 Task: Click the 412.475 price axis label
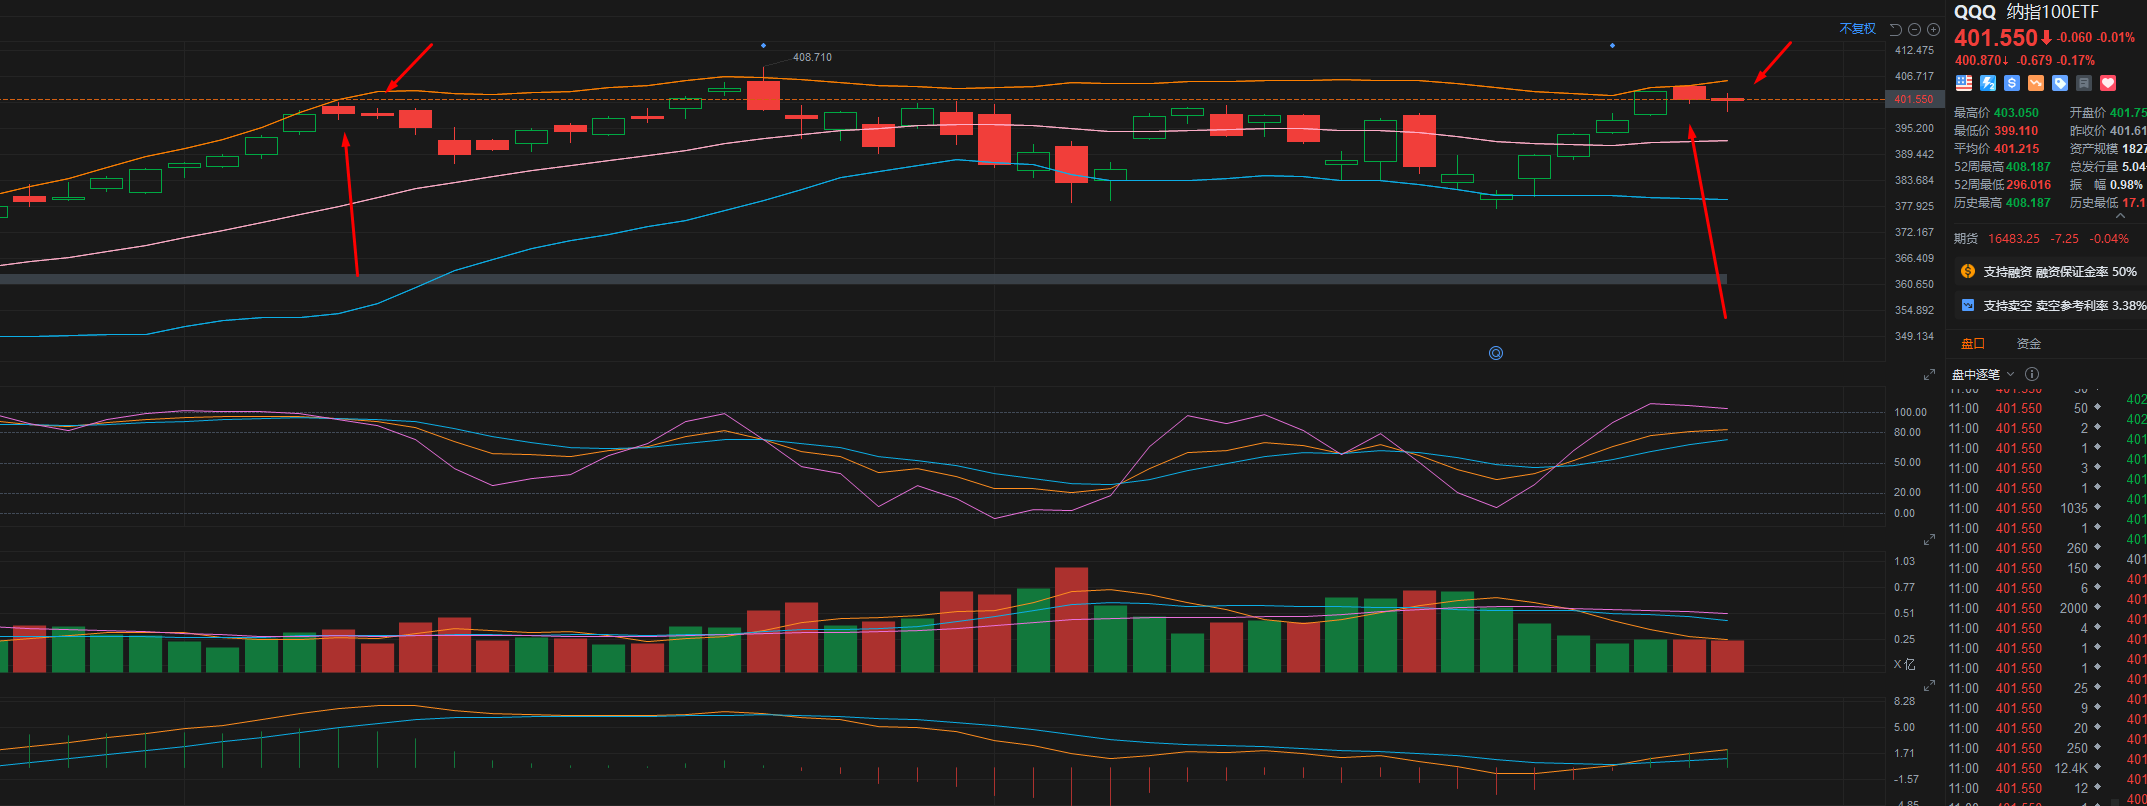click(1914, 50)
